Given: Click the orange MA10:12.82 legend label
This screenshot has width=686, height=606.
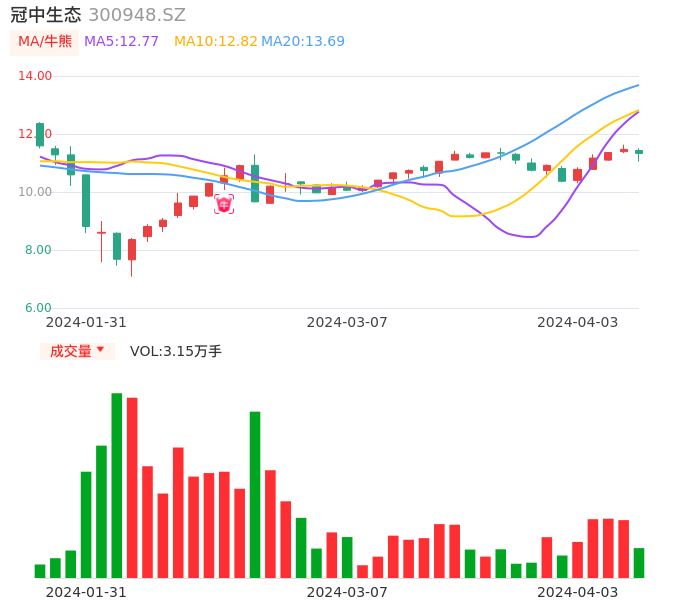Looking at the screenshot, I should click(215, 41).
